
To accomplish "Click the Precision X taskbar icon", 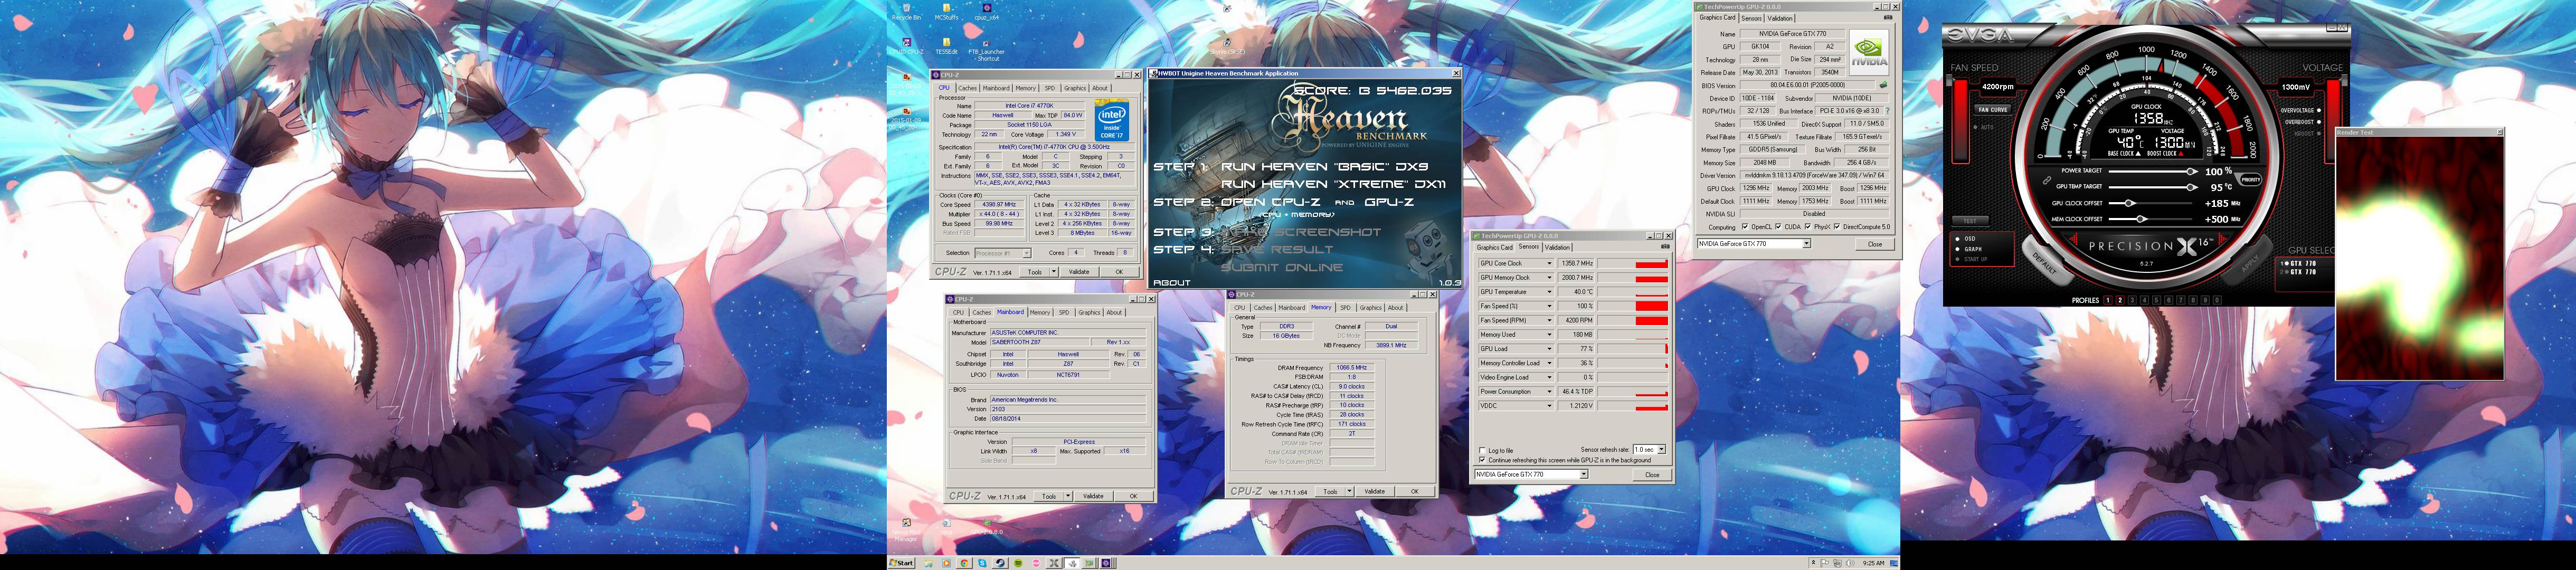I will click(x=1054, y=563).
